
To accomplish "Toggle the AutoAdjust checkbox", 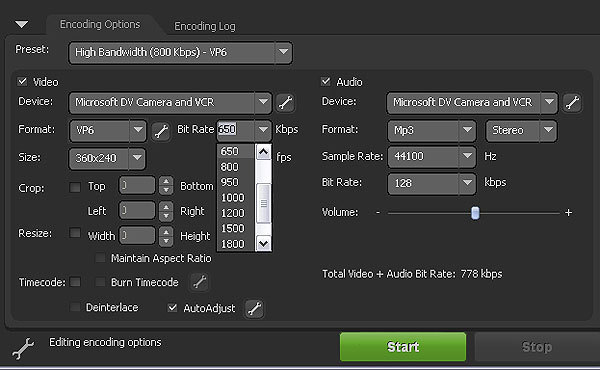I will pyautogui.click(x=173, y=308).
